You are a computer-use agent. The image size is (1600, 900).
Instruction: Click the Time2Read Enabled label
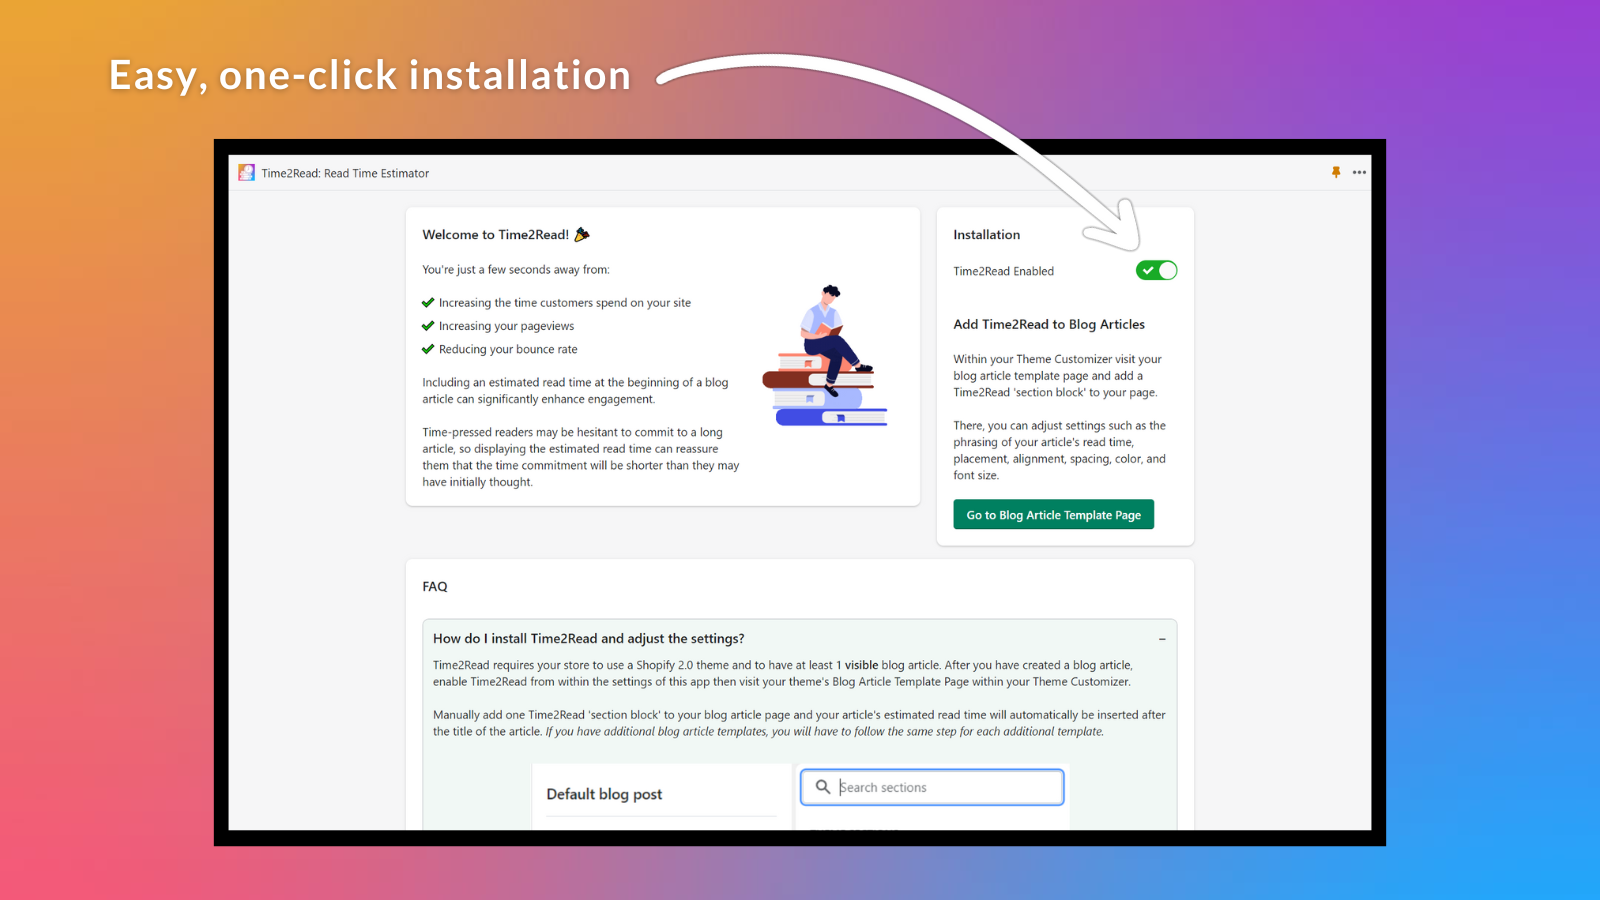[1003, 271]
